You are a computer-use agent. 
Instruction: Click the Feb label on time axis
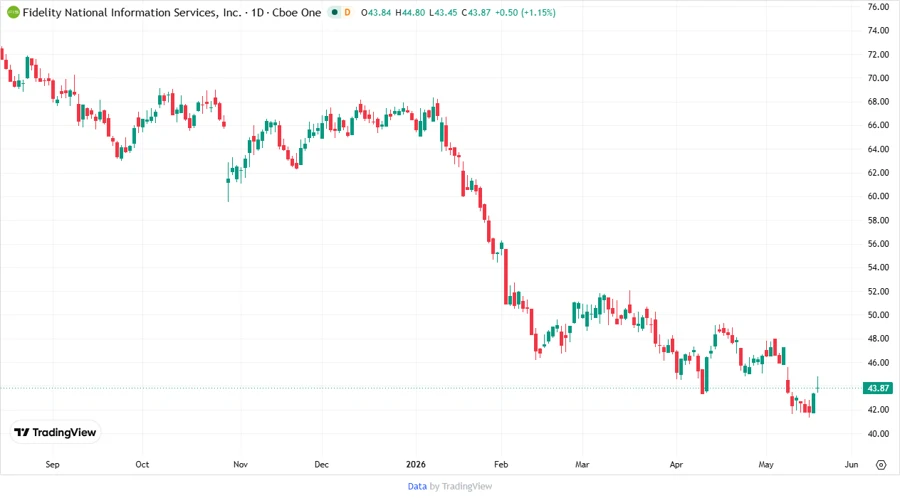pyautogui.click(x=501, y=464)
